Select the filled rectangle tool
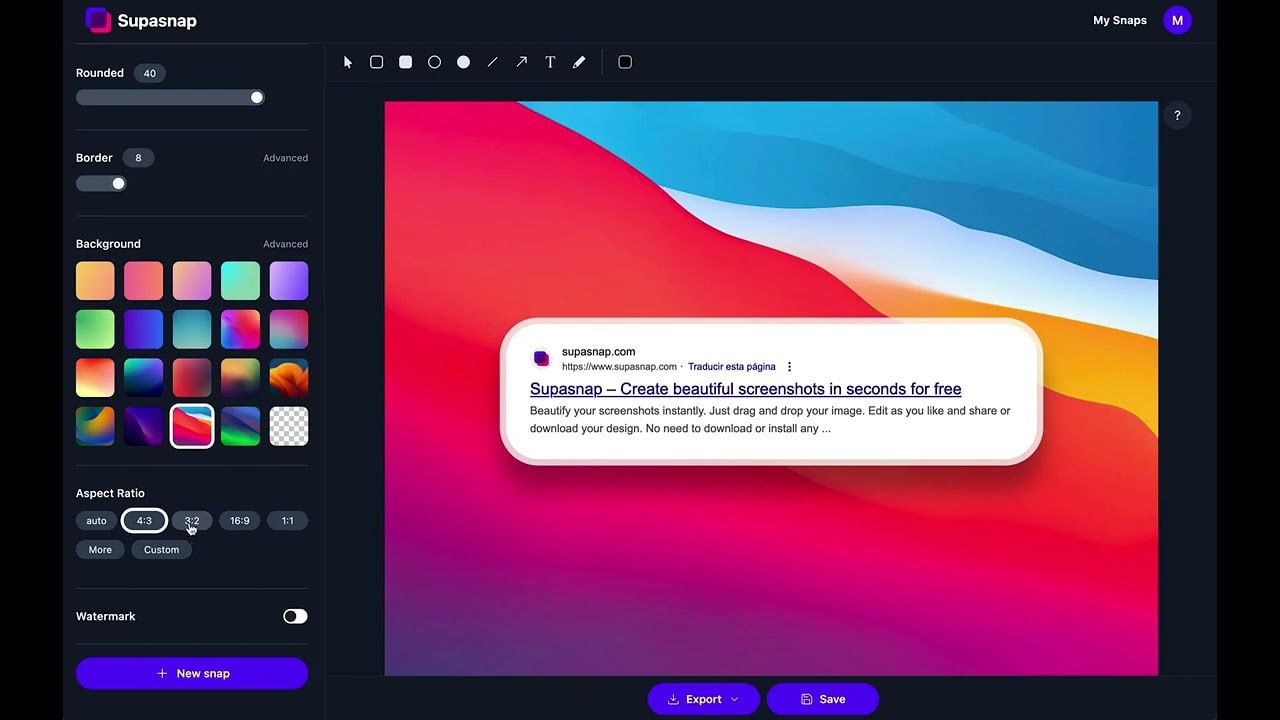The height and width of the screenshot is (720, 1280). pyautogui.click(x=405, y=62)
